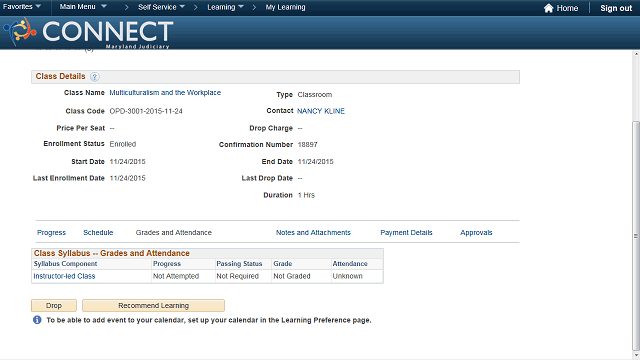Expand the Learning breadcrumb dropdown
The width and height of the screenshot is (640, 360).
coord(225,7)
